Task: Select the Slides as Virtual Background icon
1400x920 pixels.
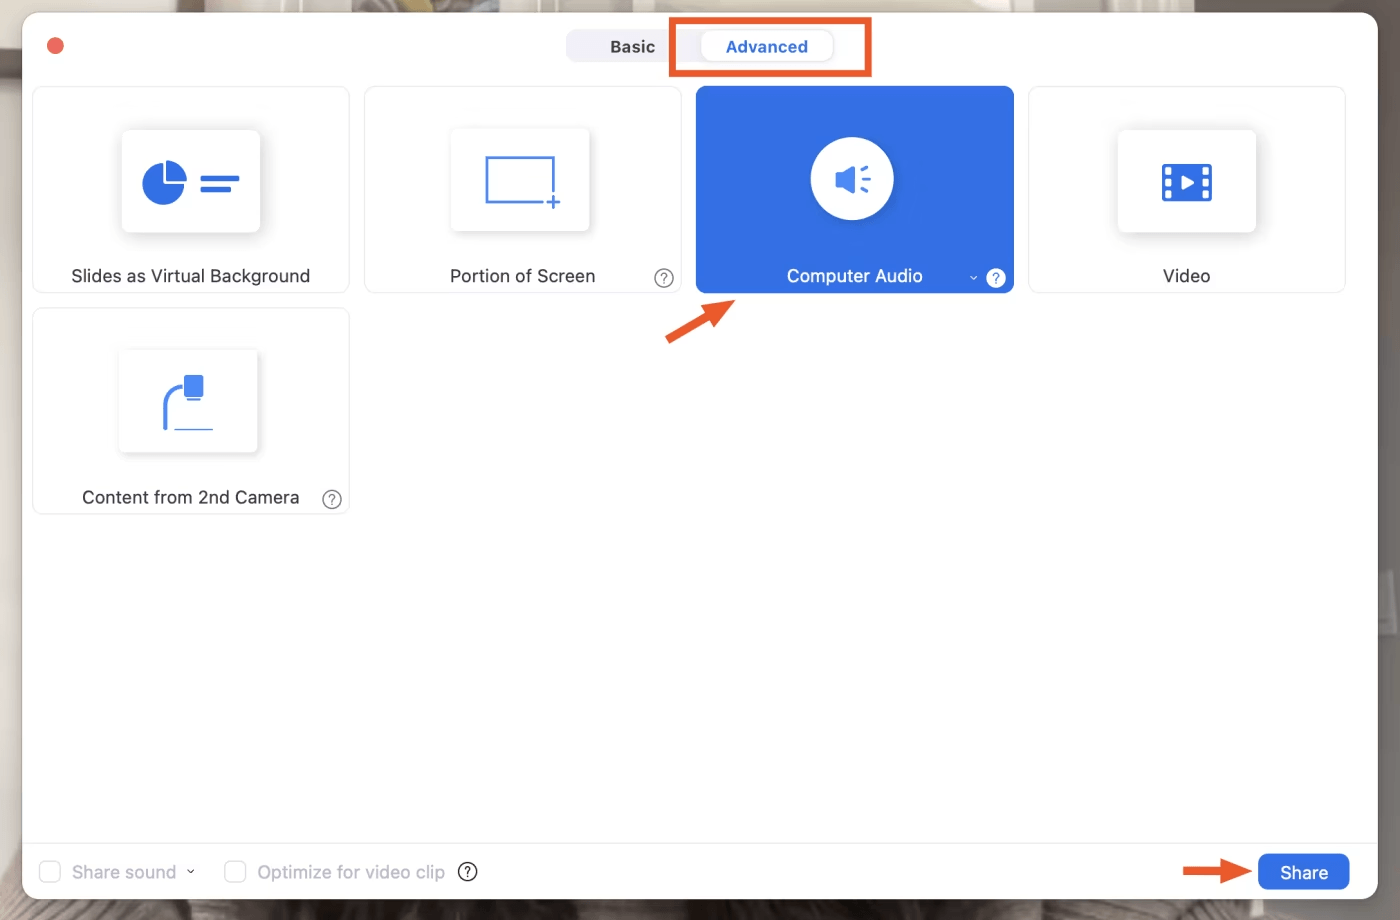Action: (190, 181)
